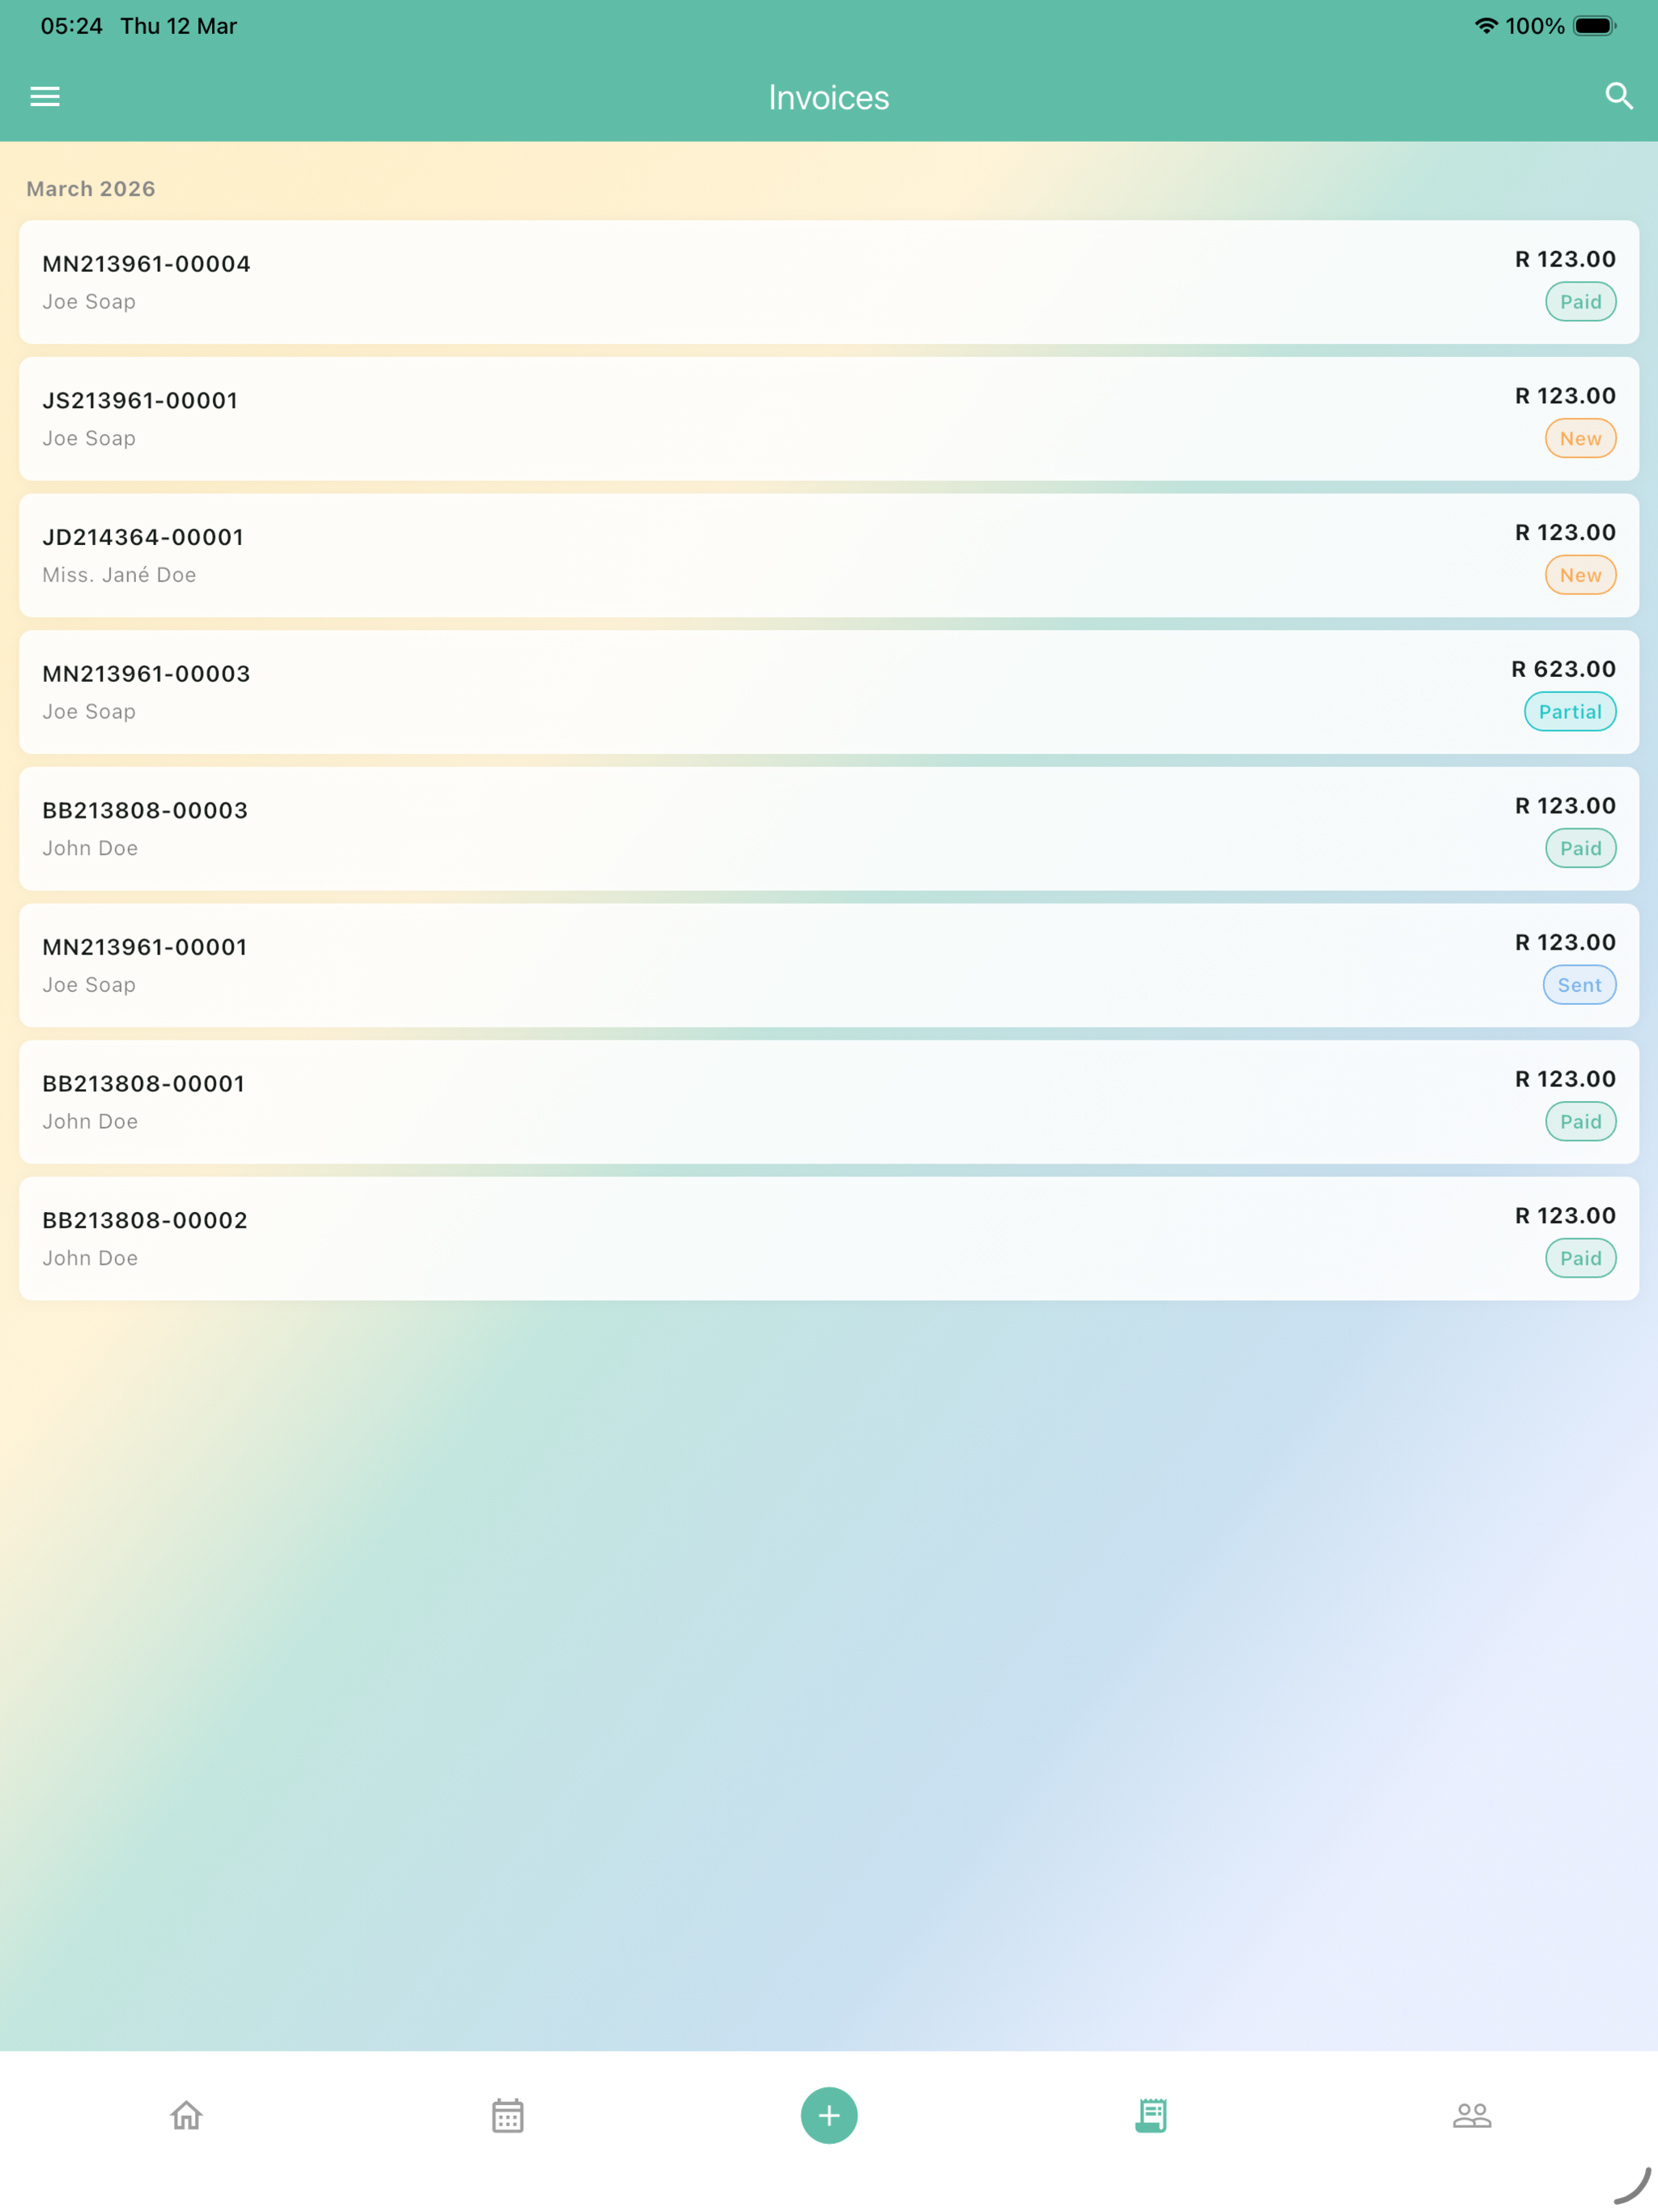Tap the Partial status badge

(x=1570, y=712)
